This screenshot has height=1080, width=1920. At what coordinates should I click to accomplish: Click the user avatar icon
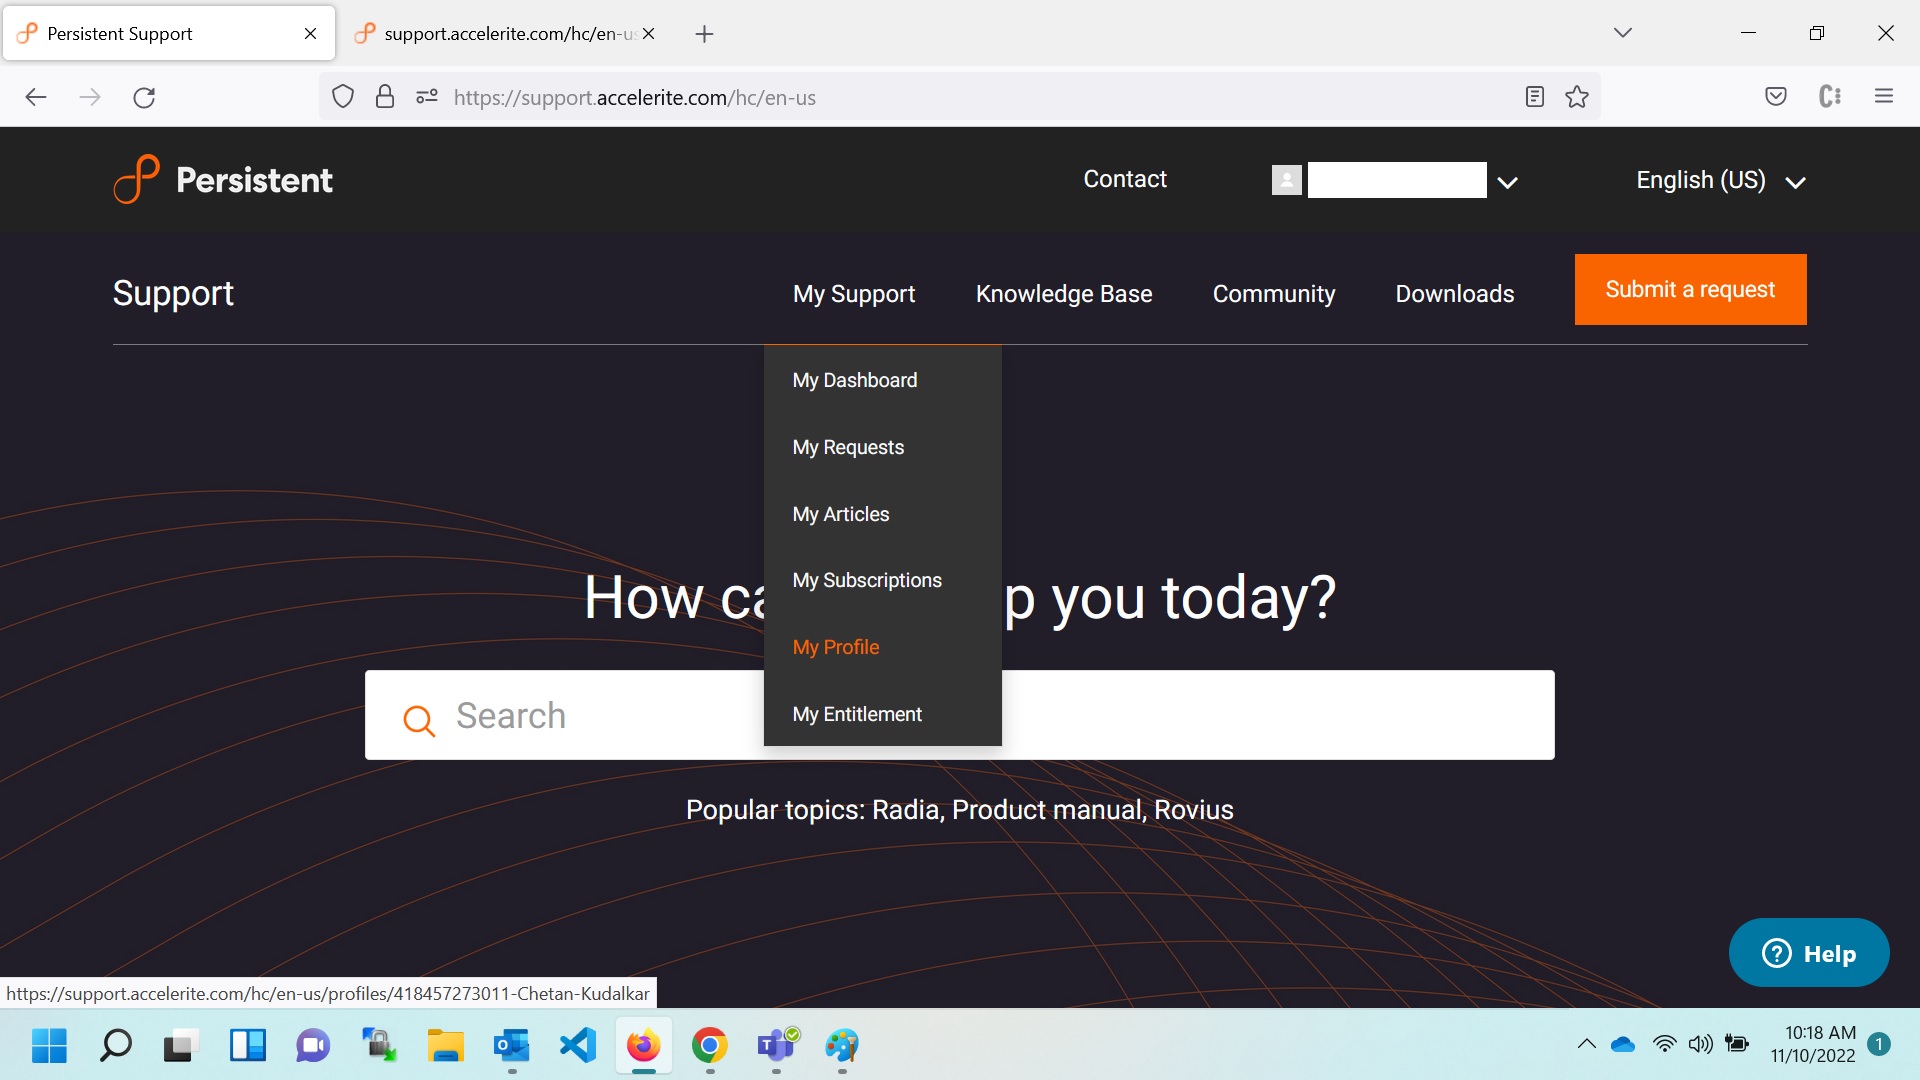[1287, 180]
